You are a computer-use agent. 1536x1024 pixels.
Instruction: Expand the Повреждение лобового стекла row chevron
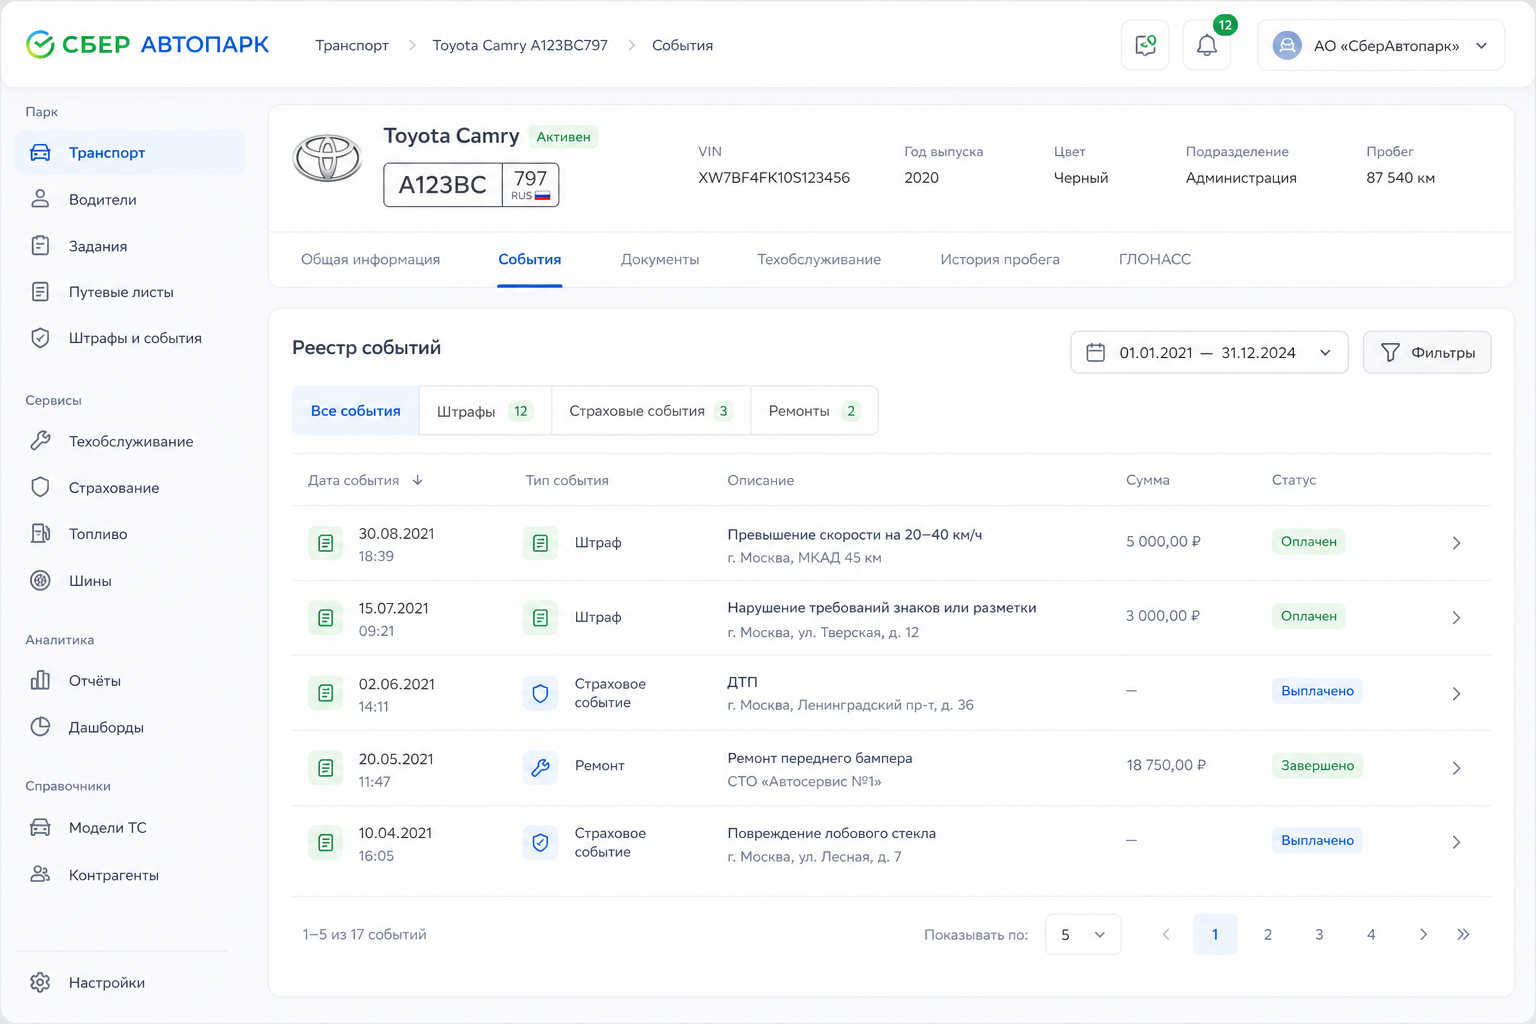[1456, 842]
